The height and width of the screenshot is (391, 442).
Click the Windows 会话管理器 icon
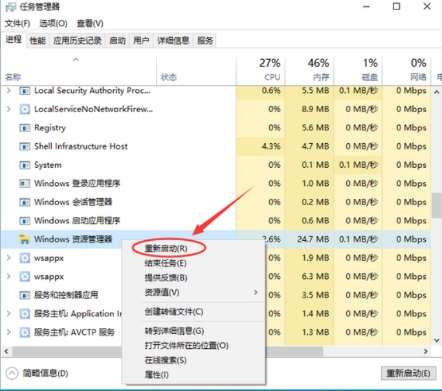pos(24,202)
